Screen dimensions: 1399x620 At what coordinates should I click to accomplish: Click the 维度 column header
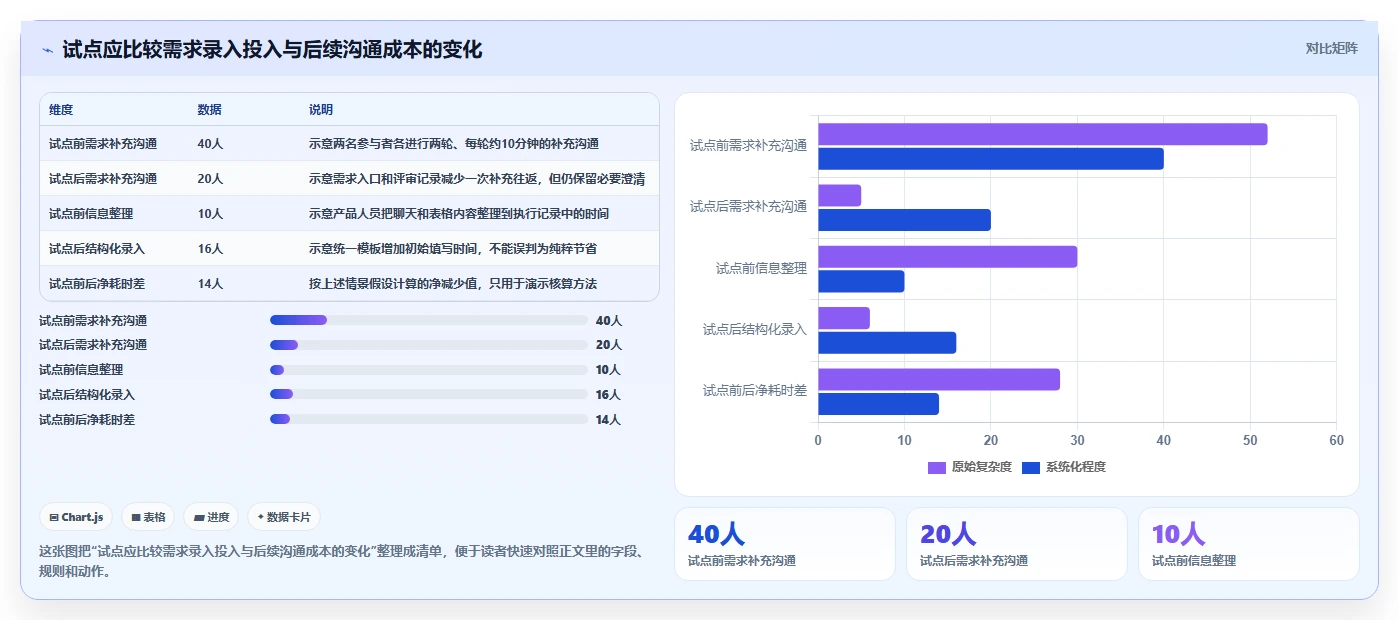click(x=61, y=109)
